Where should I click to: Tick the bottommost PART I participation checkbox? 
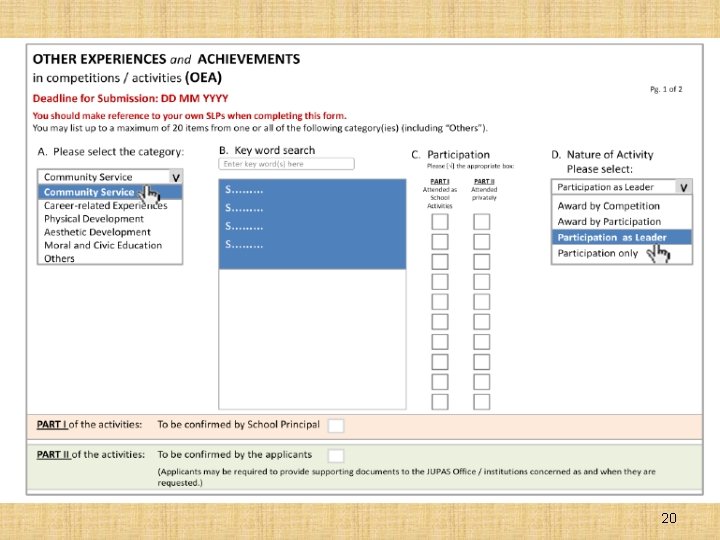coord(440,402)
